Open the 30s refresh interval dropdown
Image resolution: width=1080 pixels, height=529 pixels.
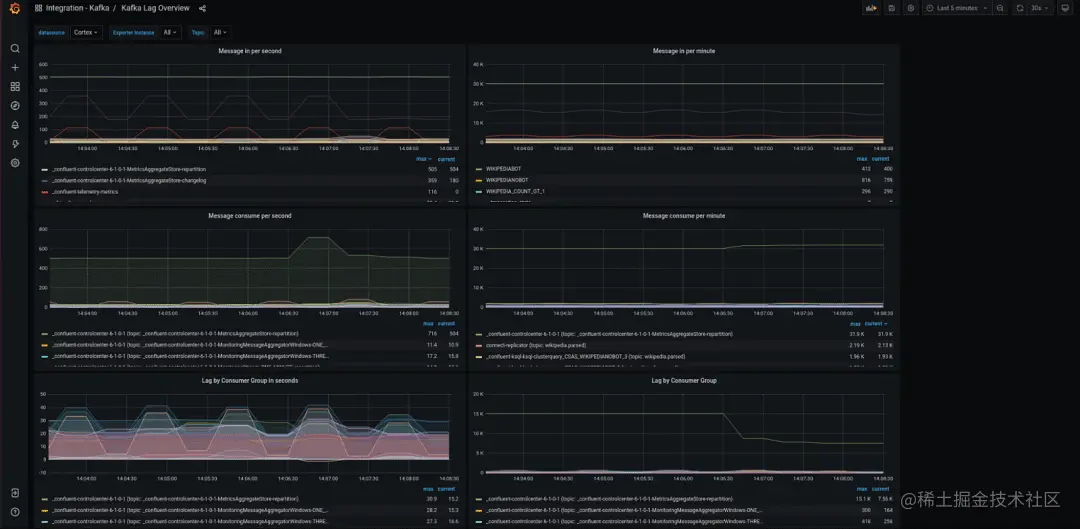click(x=1039, y=8)
